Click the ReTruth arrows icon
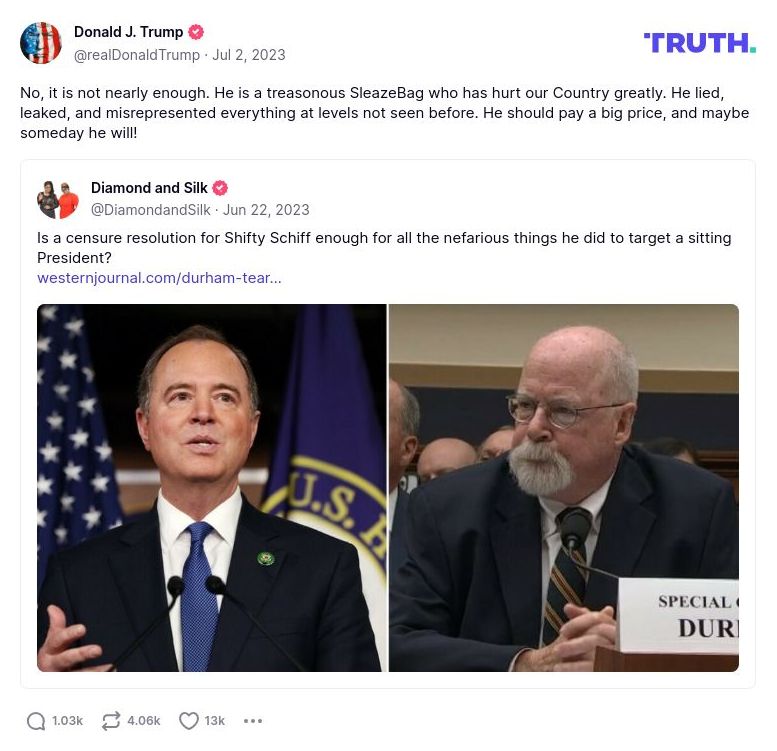The image size is (777, 751). 111,721
